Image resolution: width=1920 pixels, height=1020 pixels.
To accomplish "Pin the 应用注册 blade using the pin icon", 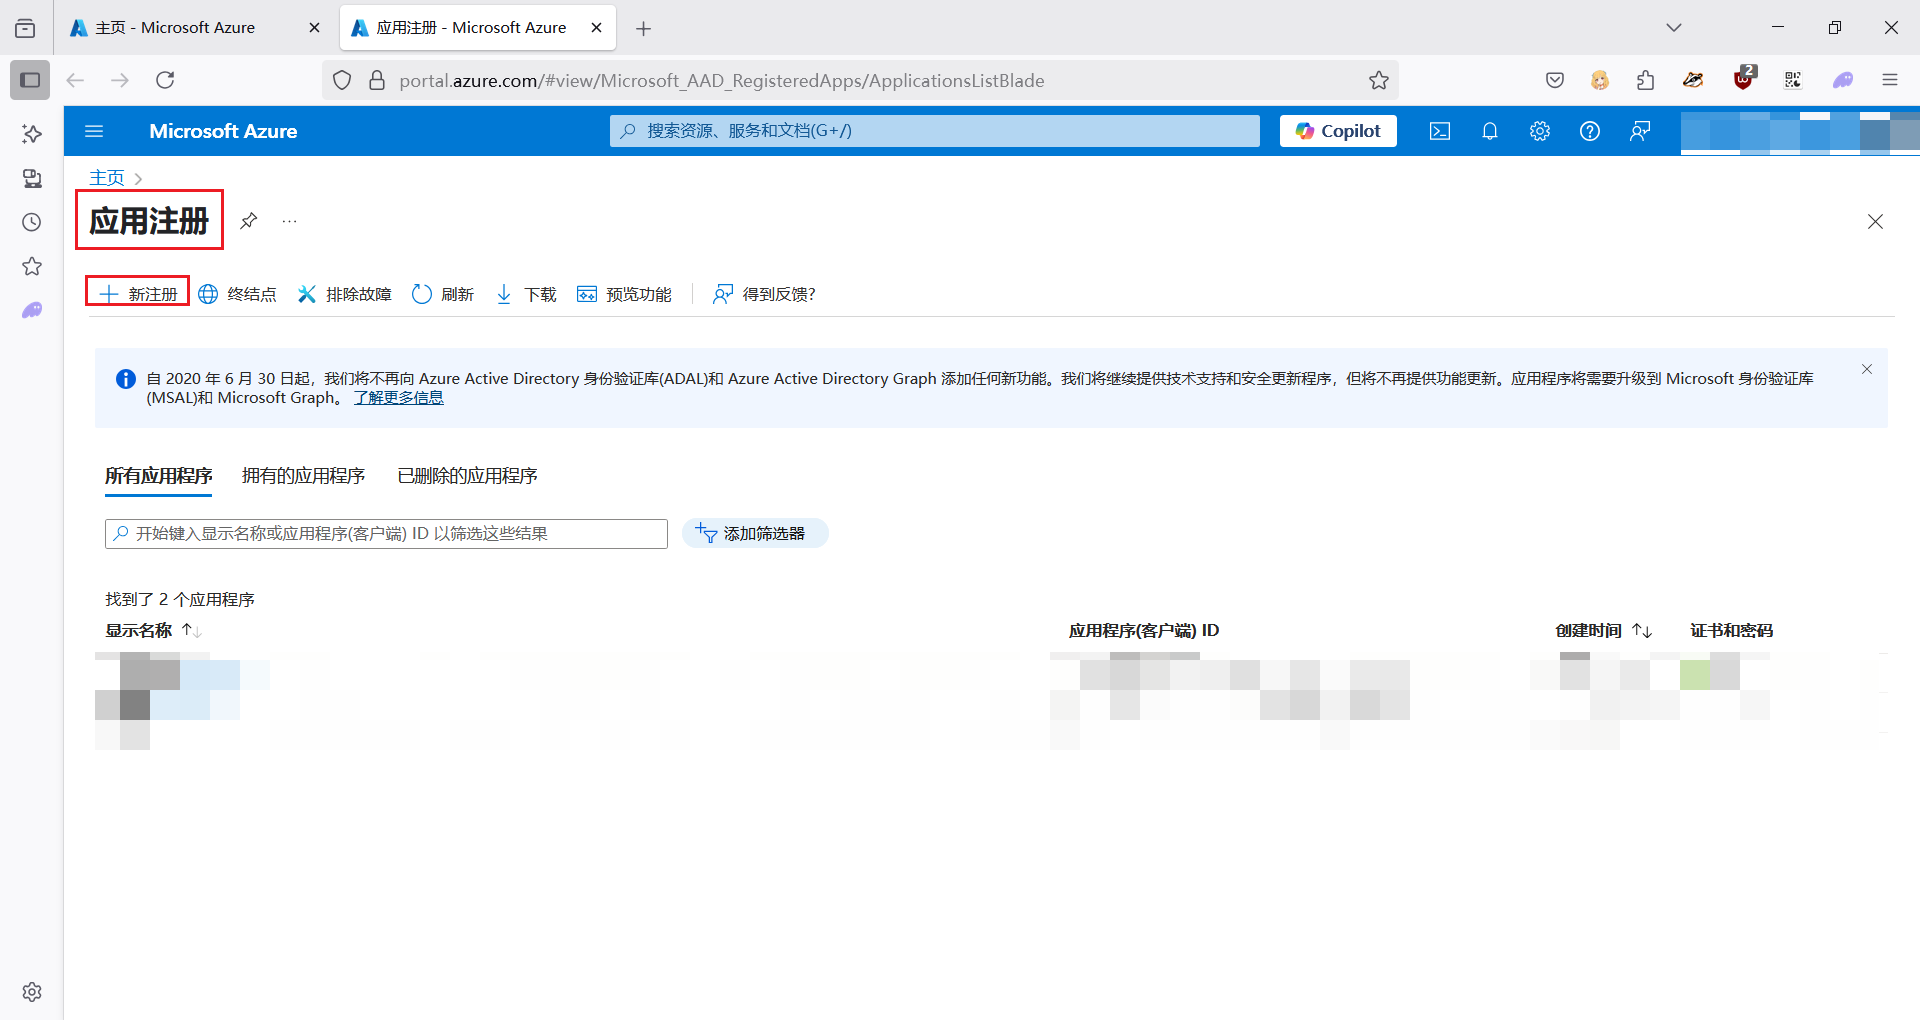I will [248, 221].
